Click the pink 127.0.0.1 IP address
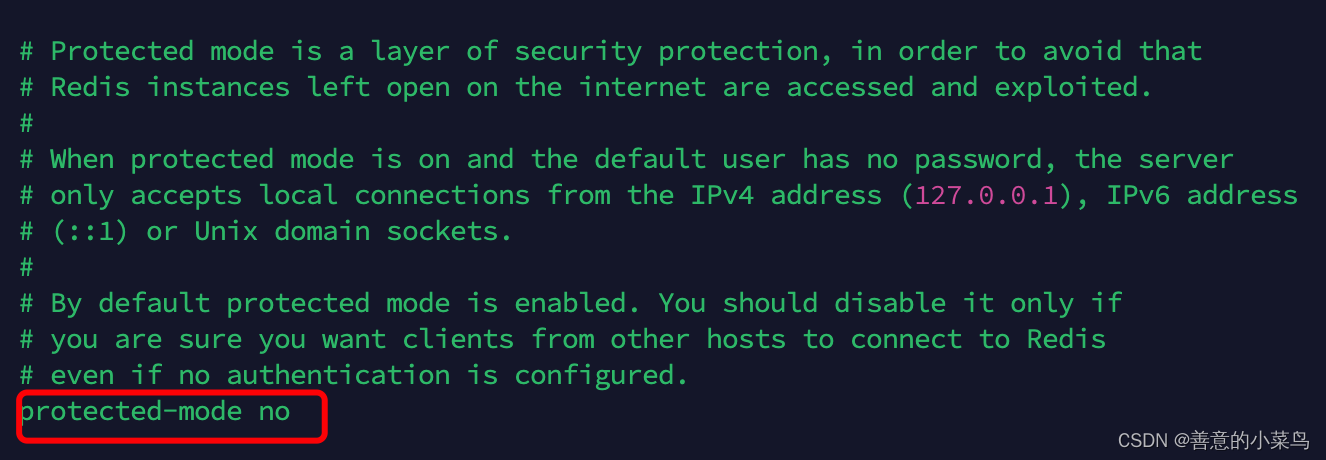 coord(986,195)
